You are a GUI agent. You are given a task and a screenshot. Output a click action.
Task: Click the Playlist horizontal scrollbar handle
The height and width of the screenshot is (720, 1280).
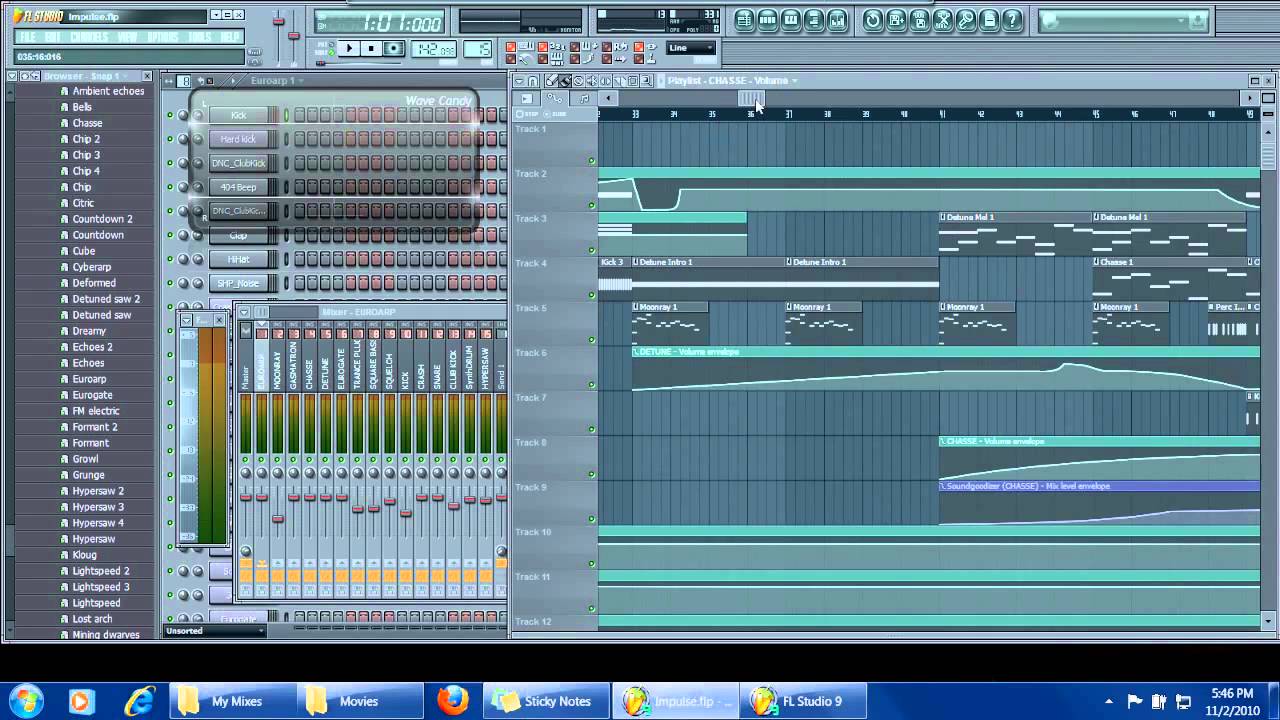coord(751,98)
